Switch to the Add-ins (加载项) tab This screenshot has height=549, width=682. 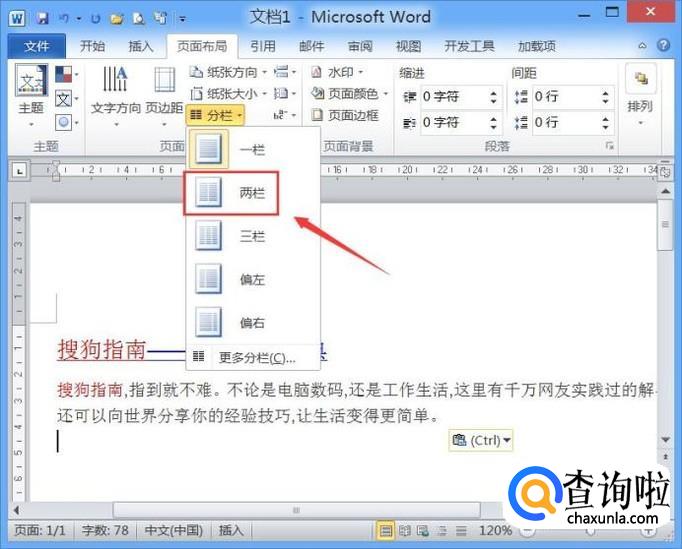[537, 46]
